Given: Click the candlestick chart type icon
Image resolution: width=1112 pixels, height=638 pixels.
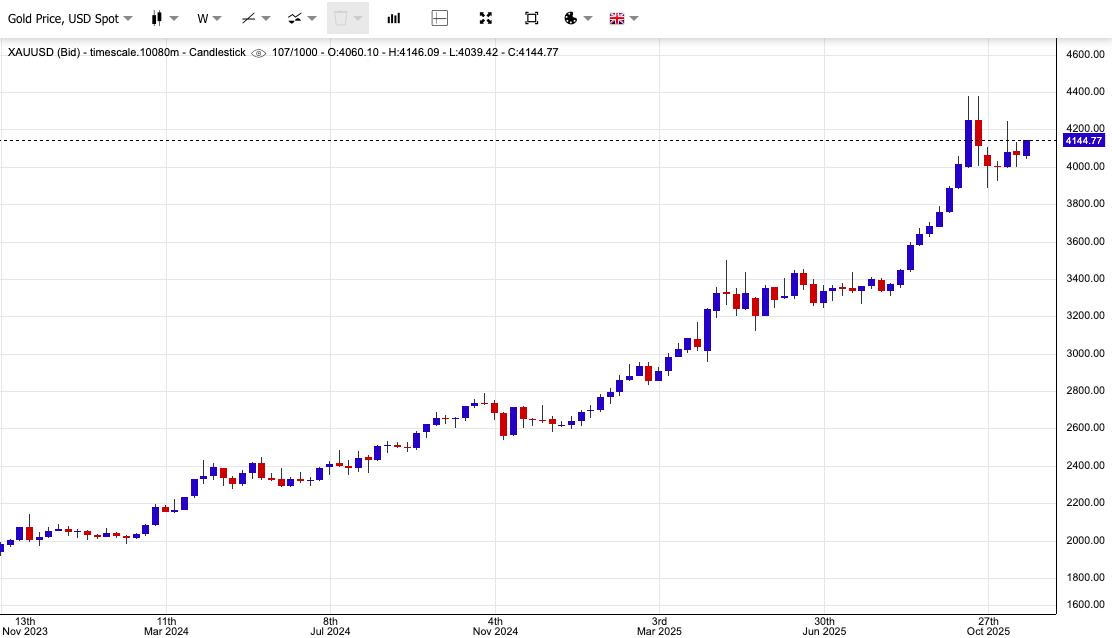Looking at the screenshot, I should 157,18.
